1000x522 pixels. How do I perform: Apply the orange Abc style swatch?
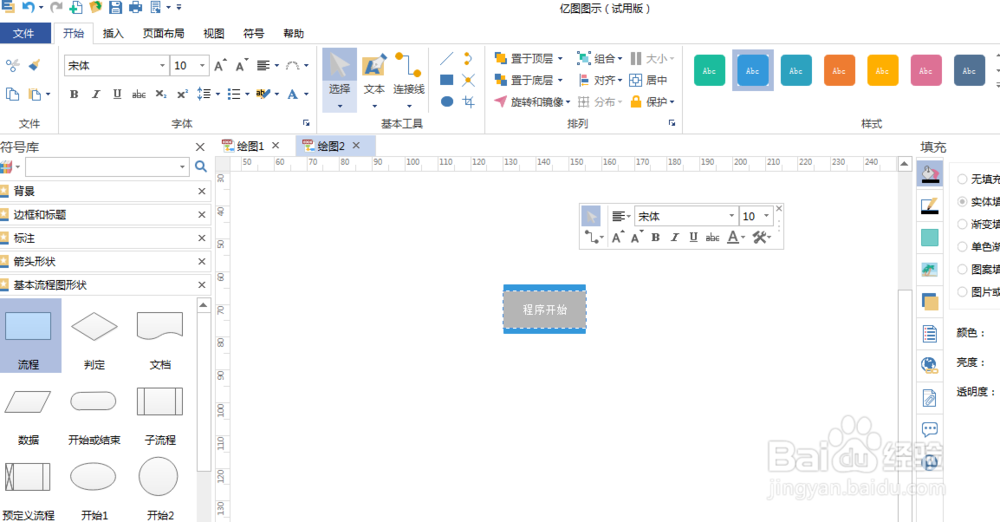tap(839, 71)
